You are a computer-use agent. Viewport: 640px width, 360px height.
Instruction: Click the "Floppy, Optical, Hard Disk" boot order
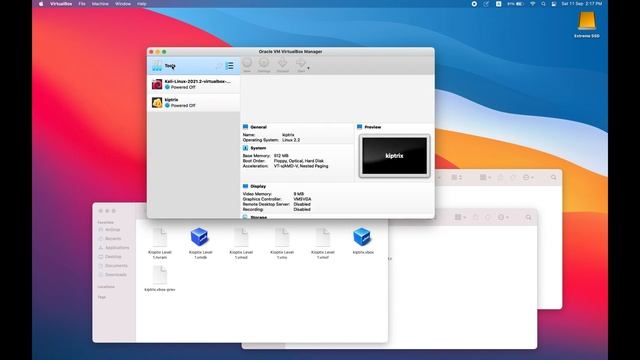pos(299,161)
